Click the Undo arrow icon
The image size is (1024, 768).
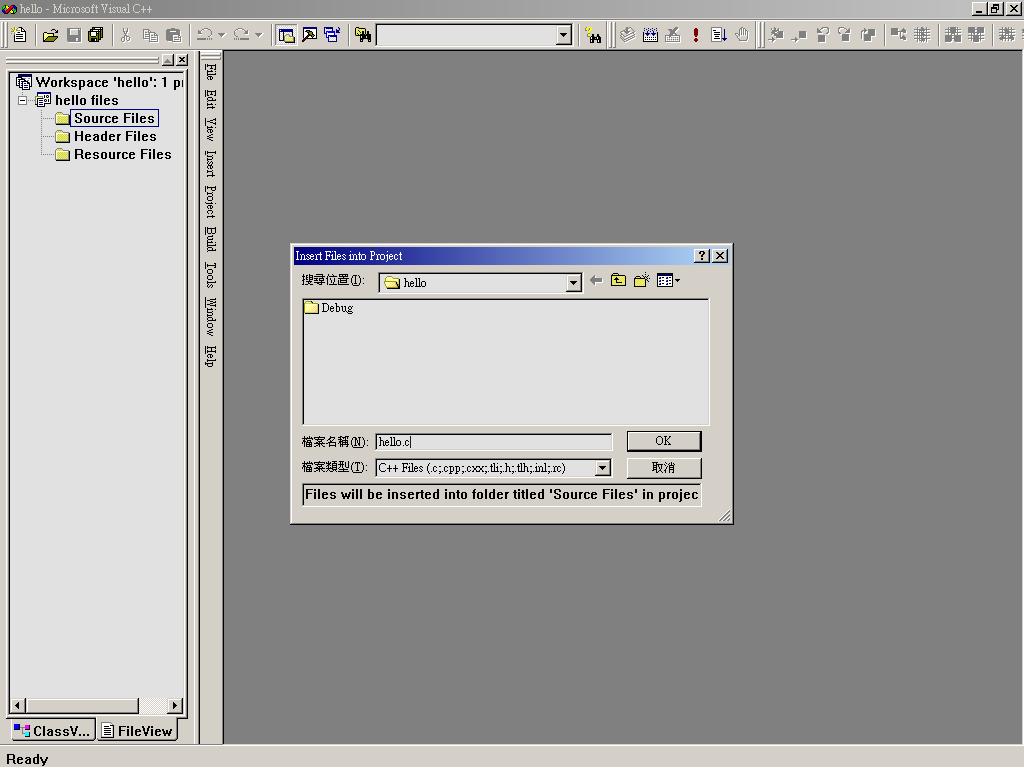click(x=204, y=35)
